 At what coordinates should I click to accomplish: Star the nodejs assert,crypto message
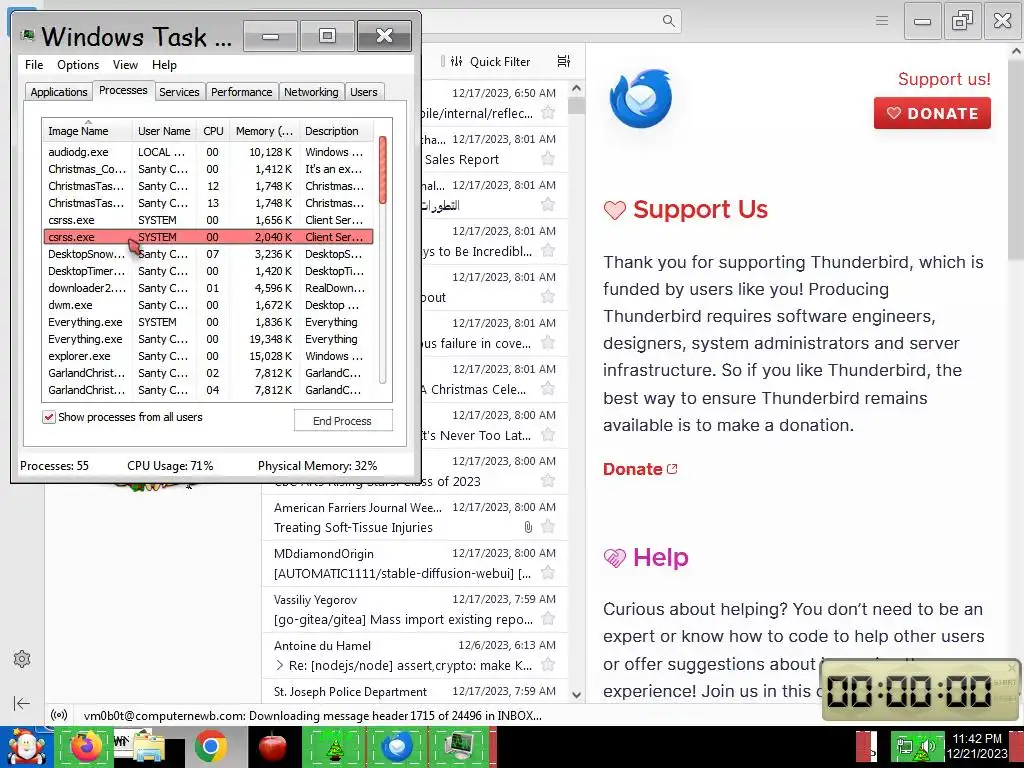548,665
